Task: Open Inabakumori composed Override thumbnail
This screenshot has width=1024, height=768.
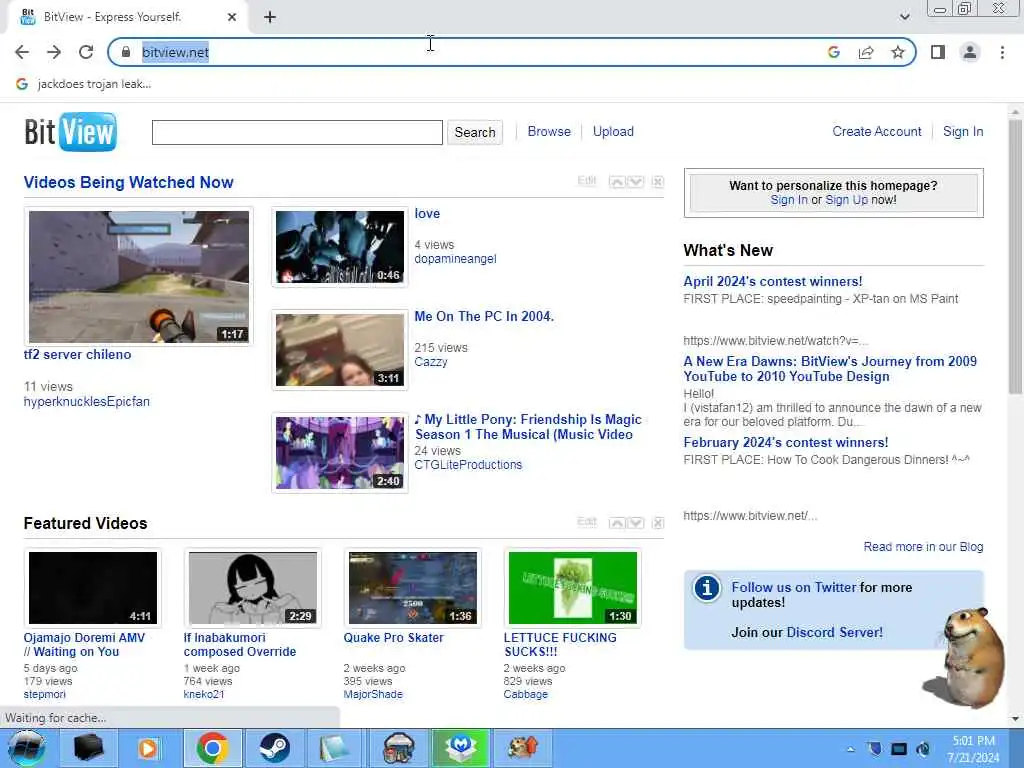Action: coord(253,588)
